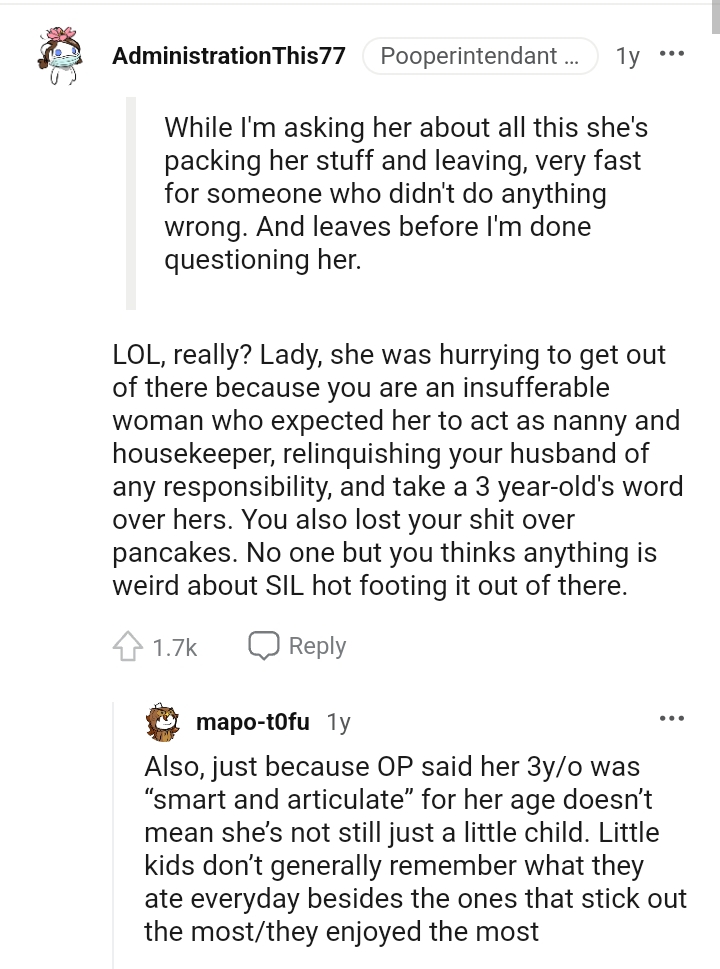Open the 1y timestamp next to mapo-t0fu
Image resolution: width=720 pixels, height=969 pixels.
[x=339, y=722]
